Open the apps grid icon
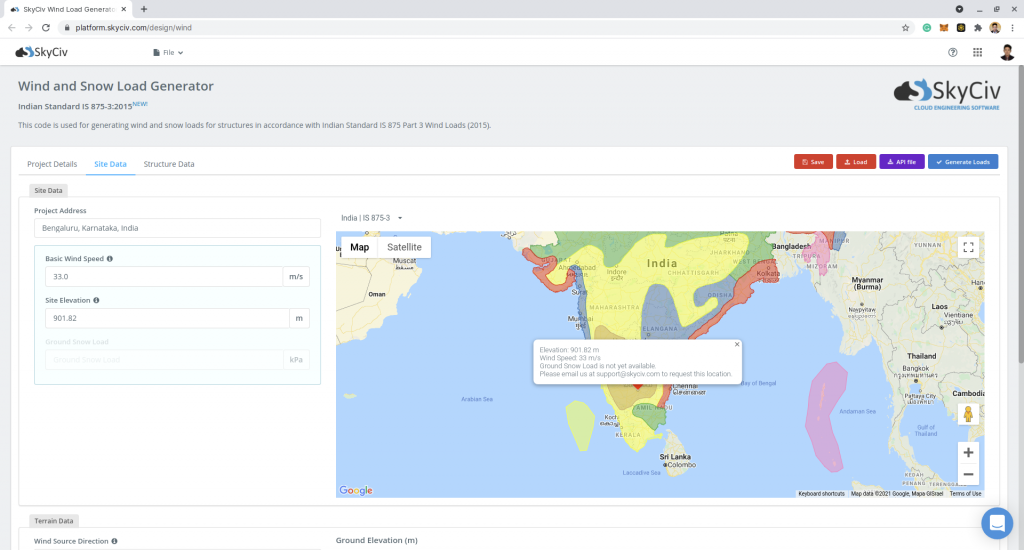 coord(978,52)
